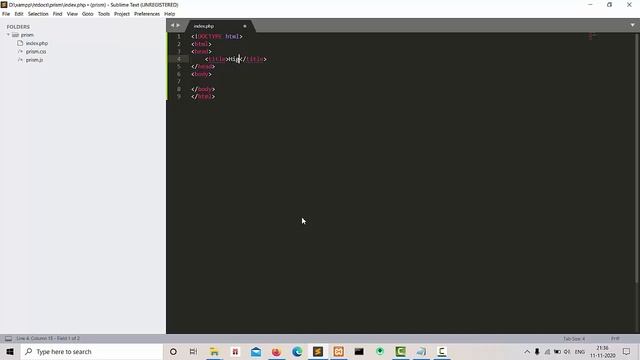Open the green Camtasia taskbar icon
The image size is (640, 360).
coord(400,351)
